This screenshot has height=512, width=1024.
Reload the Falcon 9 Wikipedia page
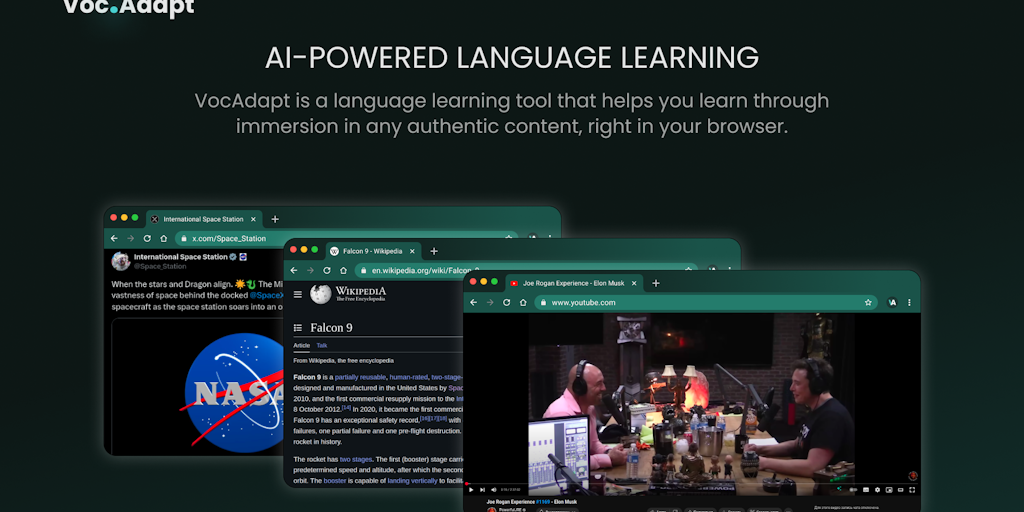pyautogui.click(x=327, y=270)
